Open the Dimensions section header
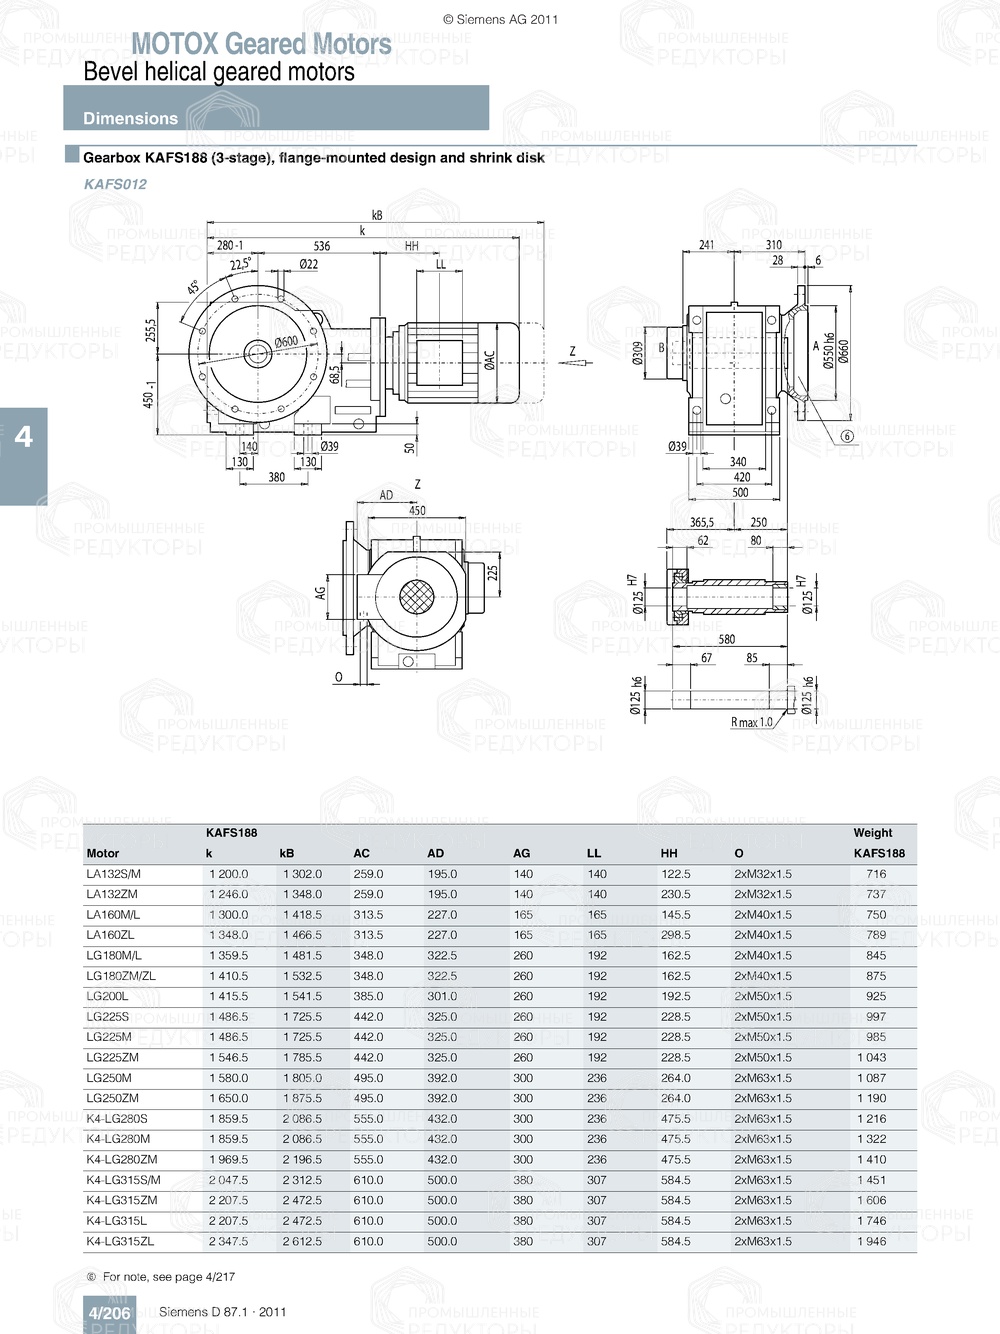 click(x=130, y=118)
